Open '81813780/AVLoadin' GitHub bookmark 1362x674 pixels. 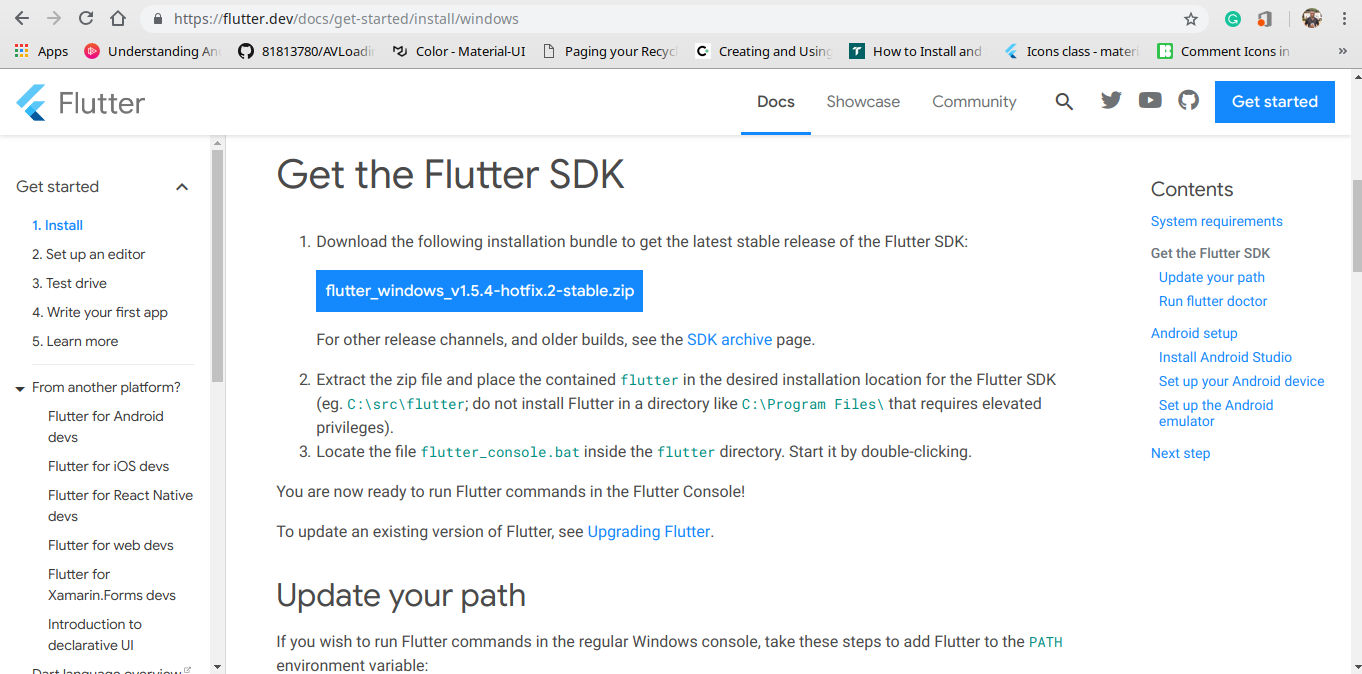tap(306, 51)
